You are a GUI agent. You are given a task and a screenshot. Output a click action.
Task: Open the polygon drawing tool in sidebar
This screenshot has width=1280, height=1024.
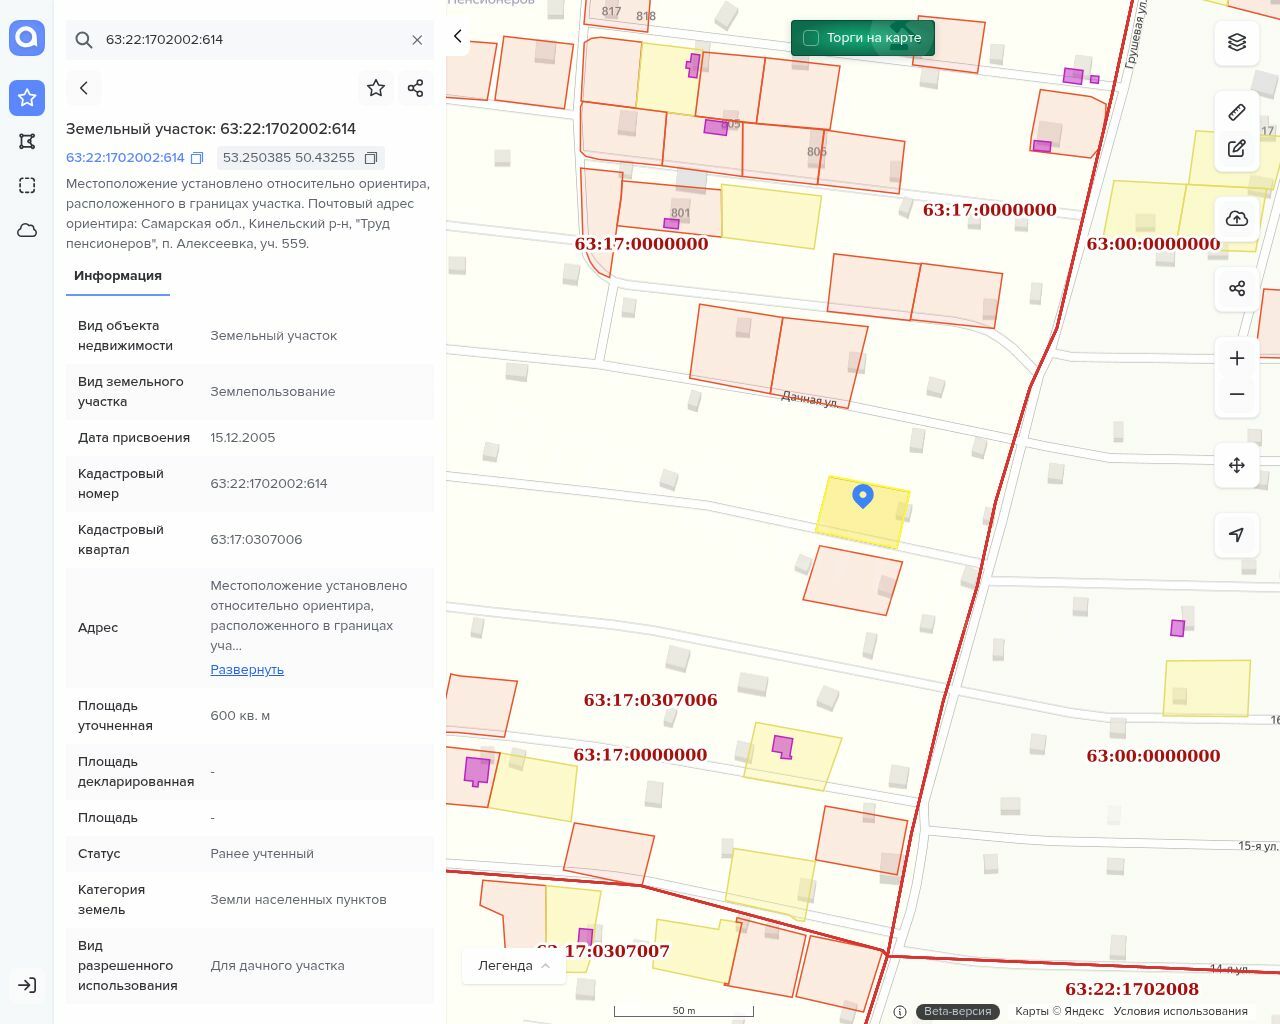click(x=27, y=141)
